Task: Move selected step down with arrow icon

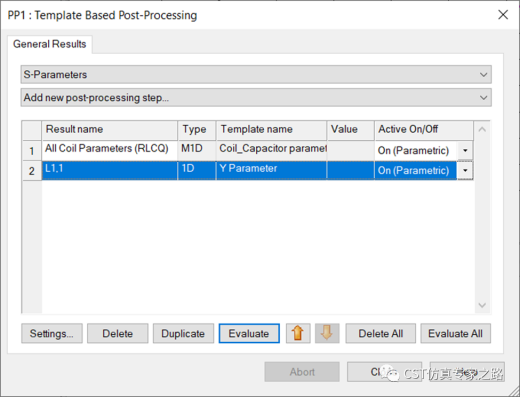Action: (x=327, y=333)
